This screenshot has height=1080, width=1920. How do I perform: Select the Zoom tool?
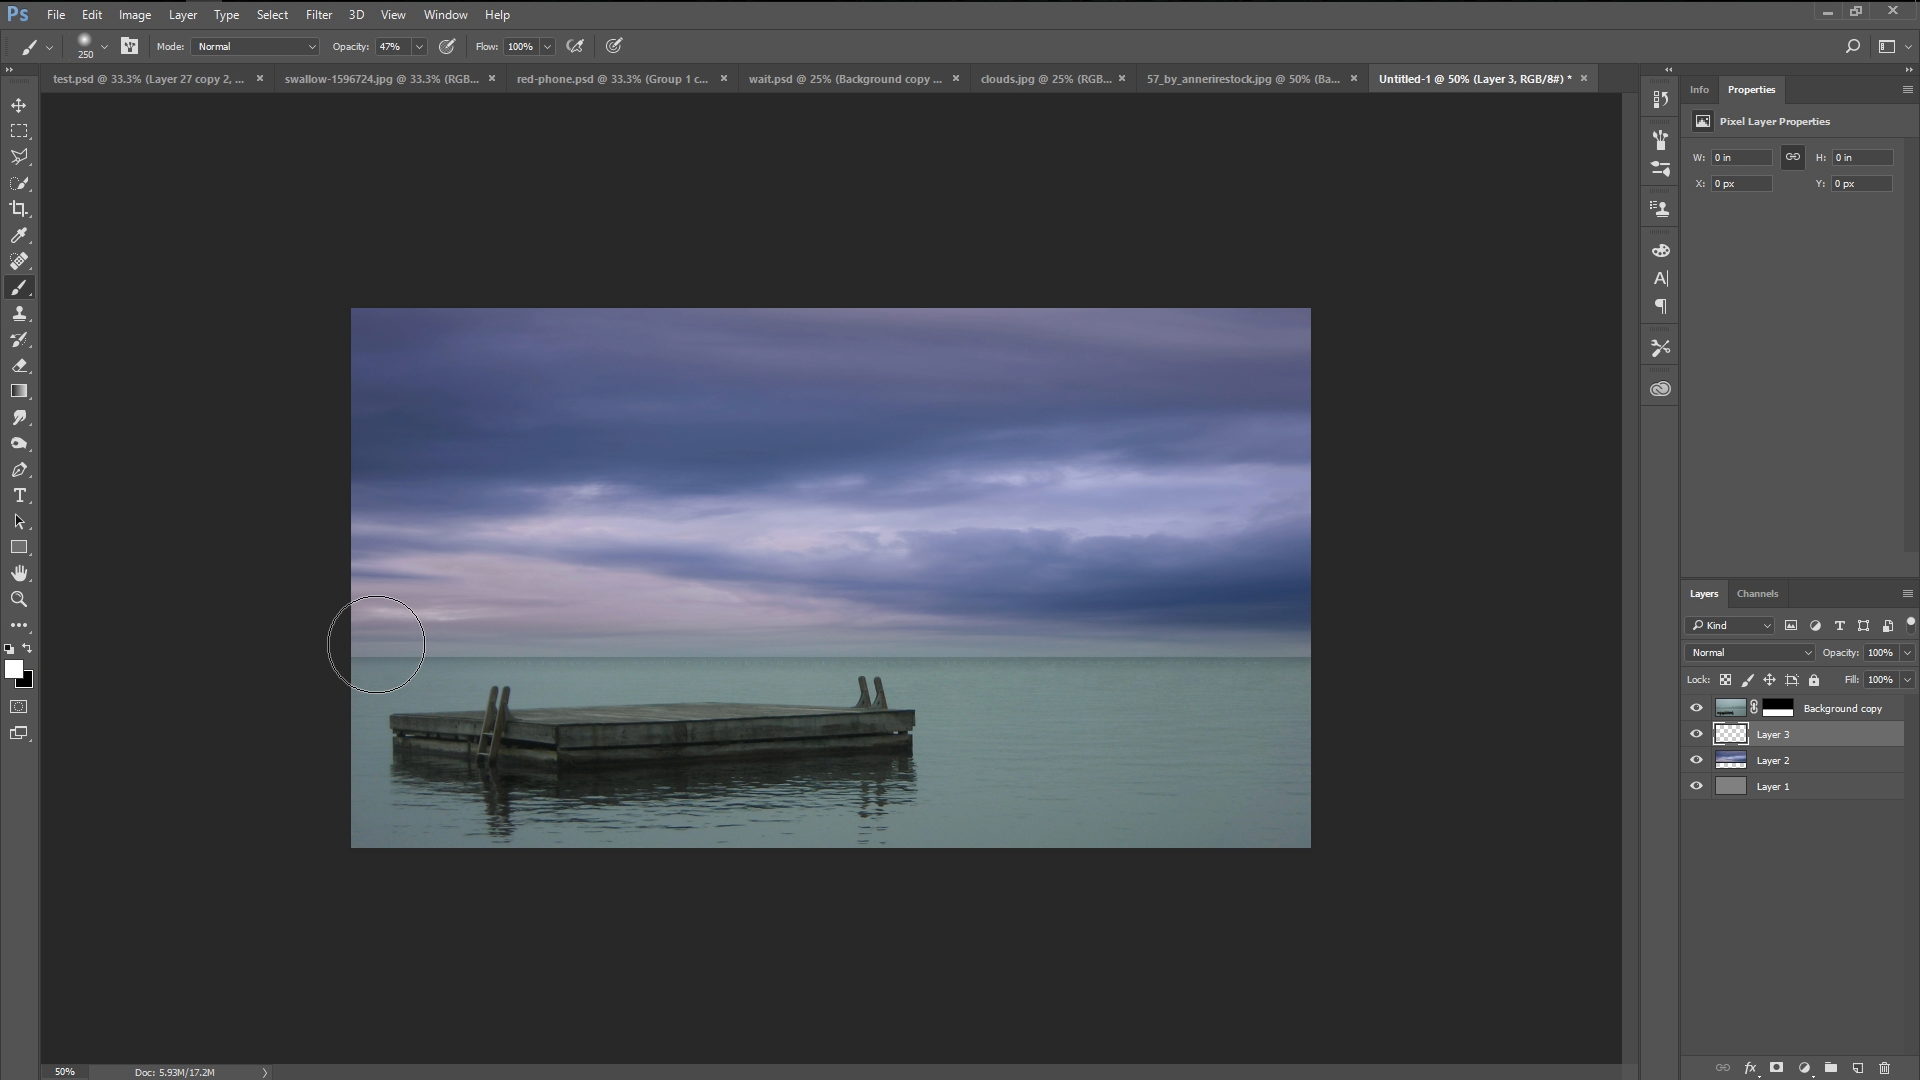(x=19, y=600)
